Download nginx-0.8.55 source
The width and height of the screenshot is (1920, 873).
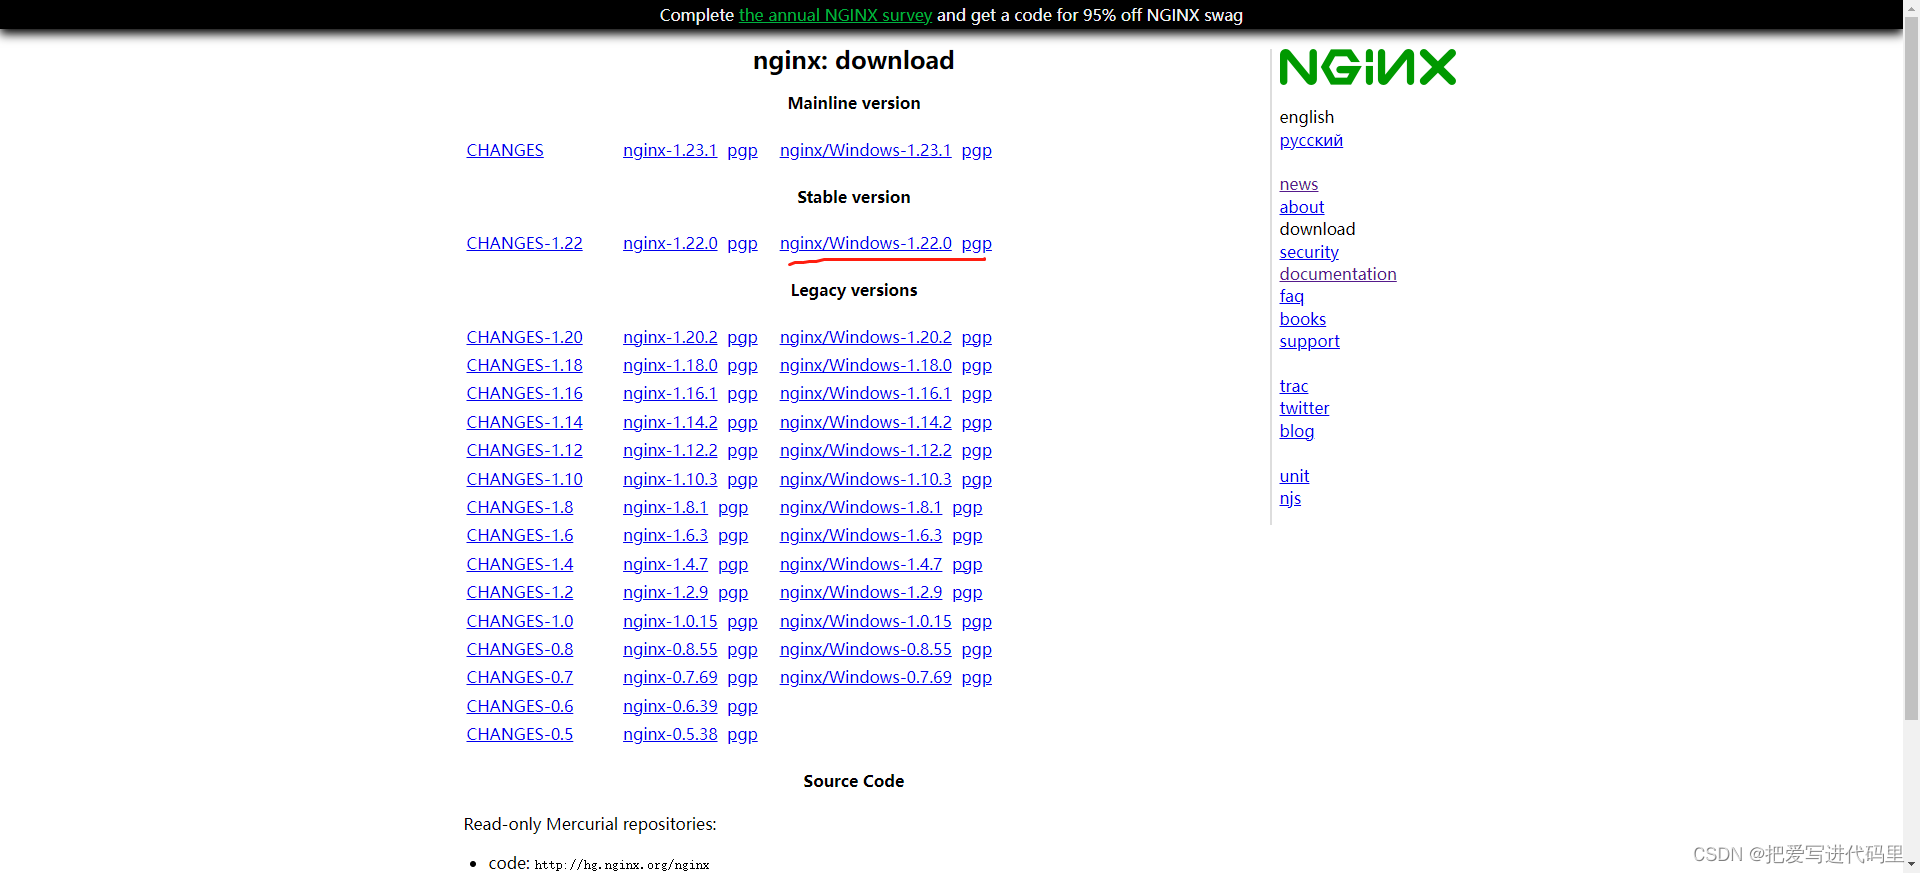point(670,649)
